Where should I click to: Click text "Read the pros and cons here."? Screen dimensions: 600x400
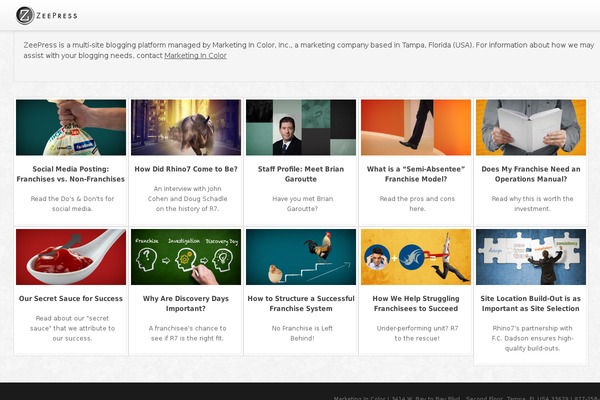tap(417, 204)
